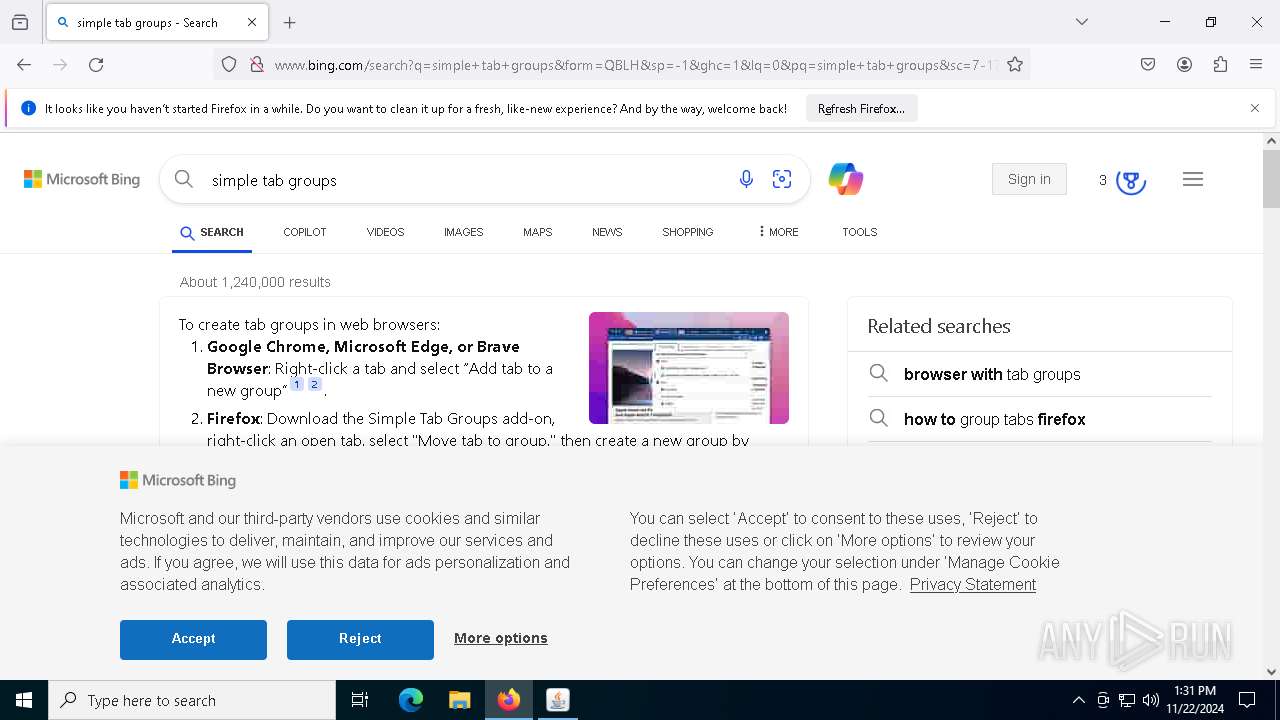Open TOOLS options
Image resolution: width=1280 pixels, height=720 pixels.
pyautogui.click(x=859, y=232)
